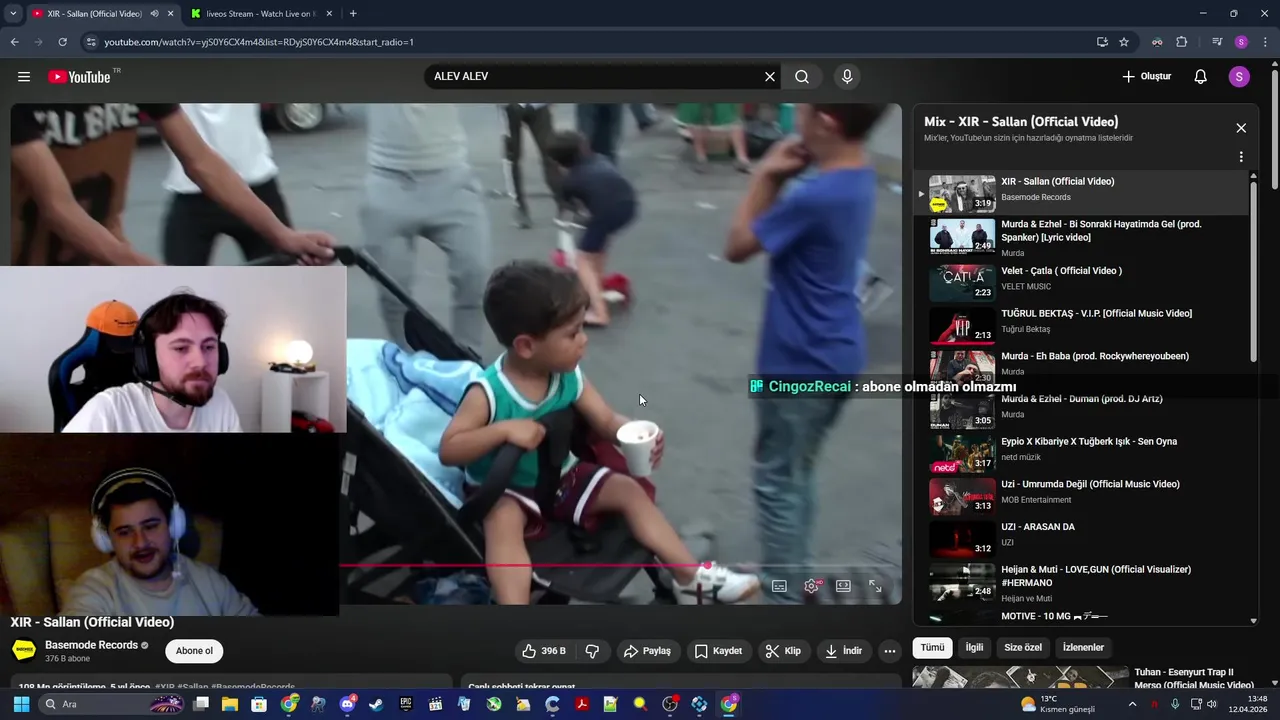
Task: Open a new browser tab with plus
Action: (x=353, y=14)
